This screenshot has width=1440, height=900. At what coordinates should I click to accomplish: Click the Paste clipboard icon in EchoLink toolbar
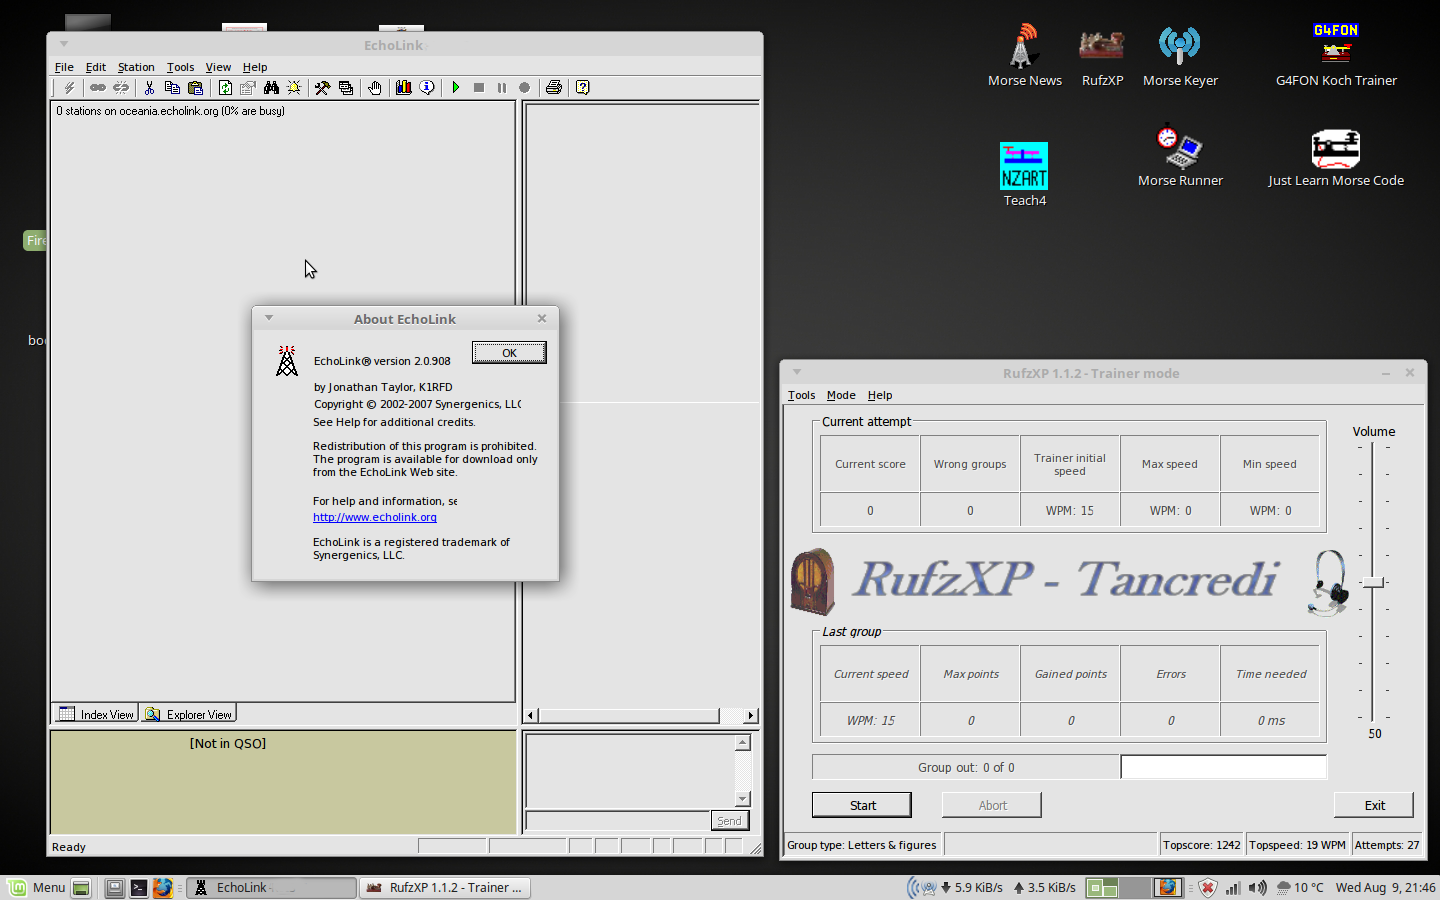(196, 88)
